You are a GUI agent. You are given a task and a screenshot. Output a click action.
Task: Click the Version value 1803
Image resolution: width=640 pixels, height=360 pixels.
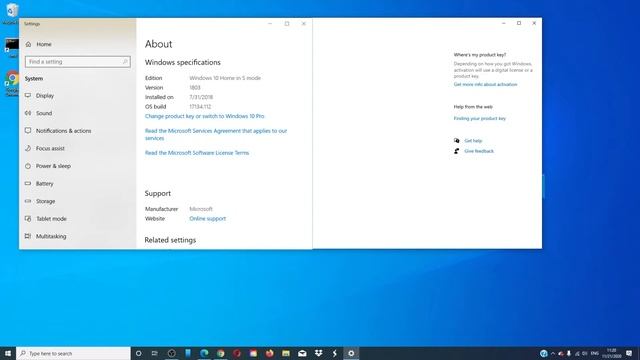[x=195, y=87]
